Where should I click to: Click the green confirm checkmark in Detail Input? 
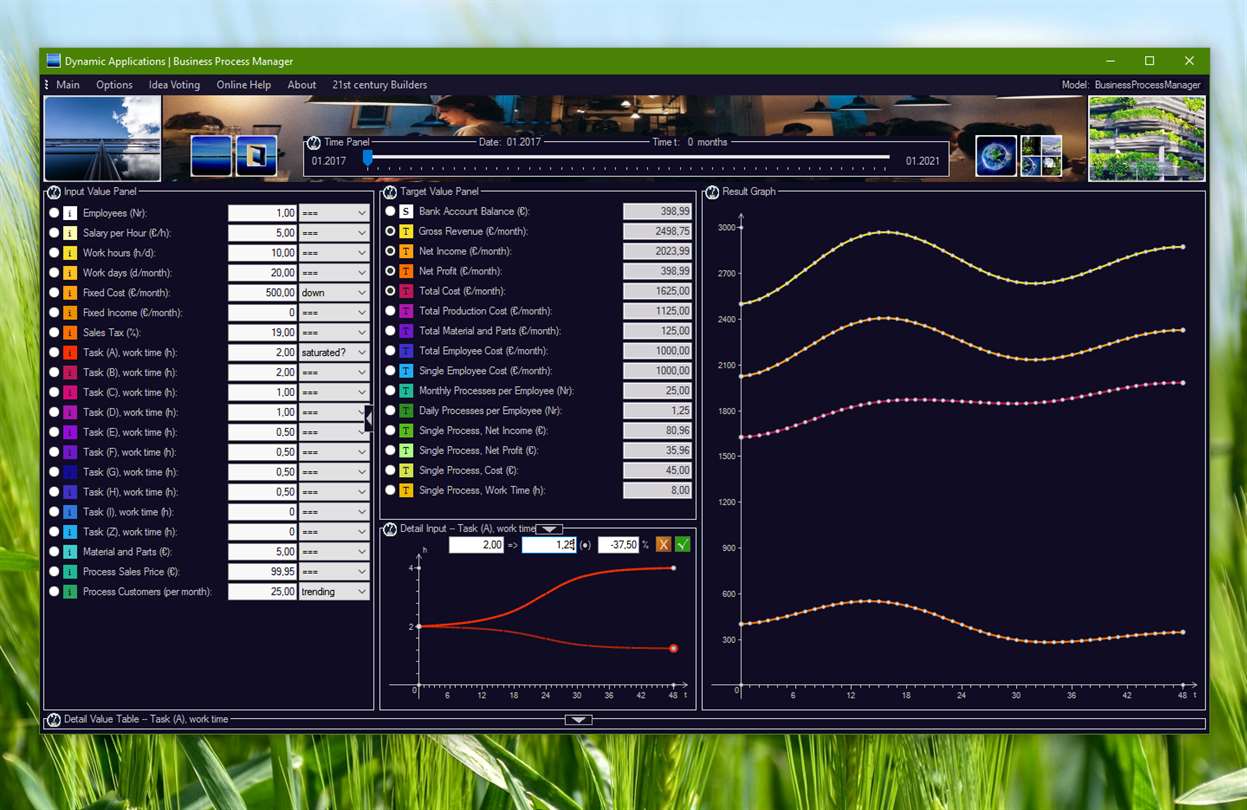coord(683,545)
